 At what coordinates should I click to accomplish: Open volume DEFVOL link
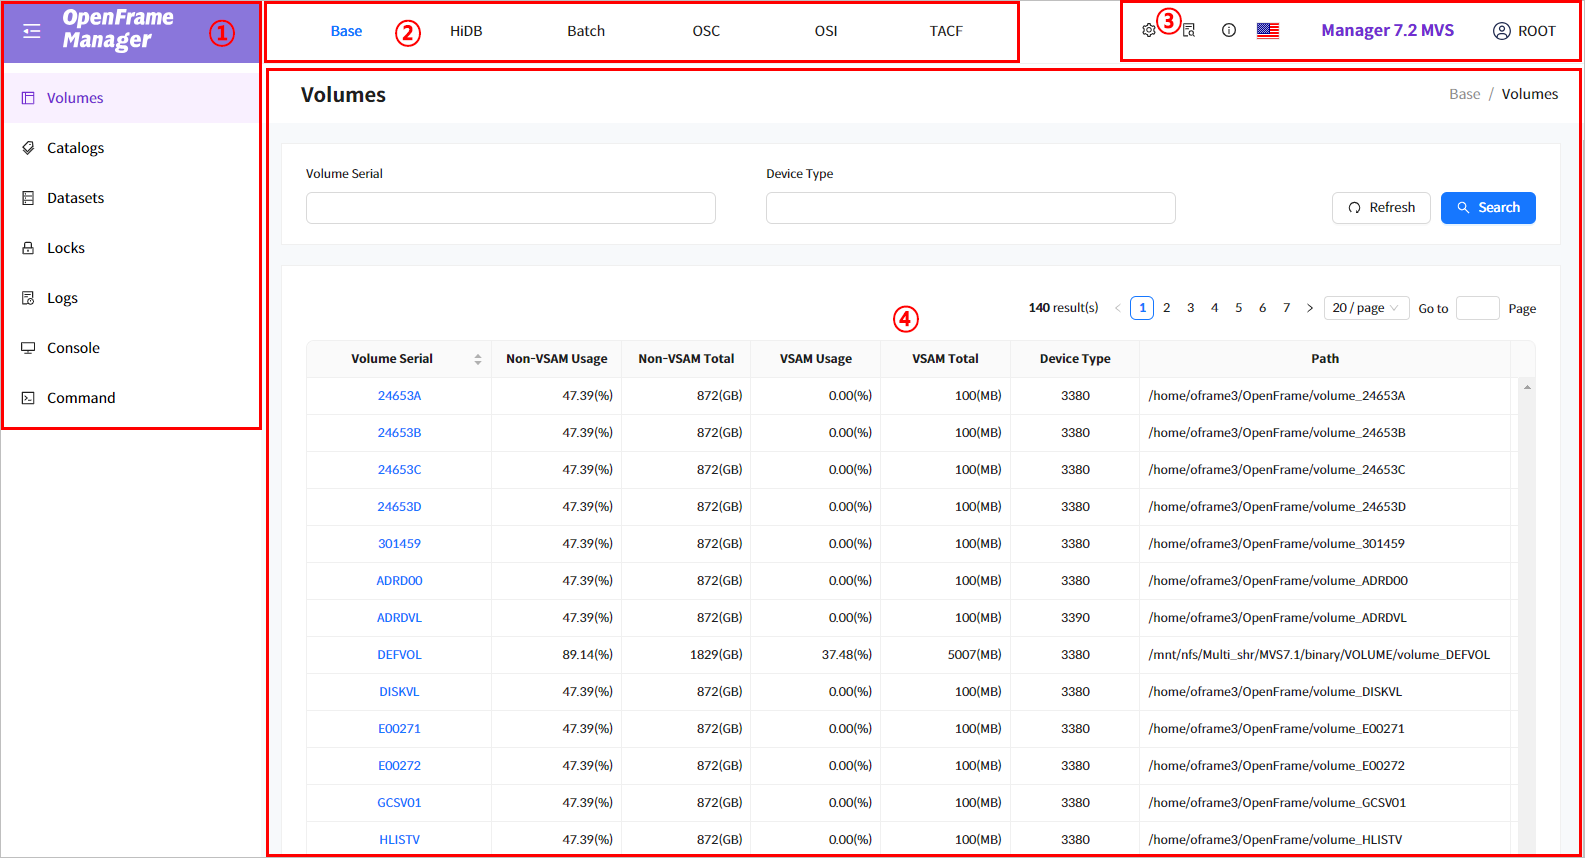pyautogui.click(x=399, y=655)
